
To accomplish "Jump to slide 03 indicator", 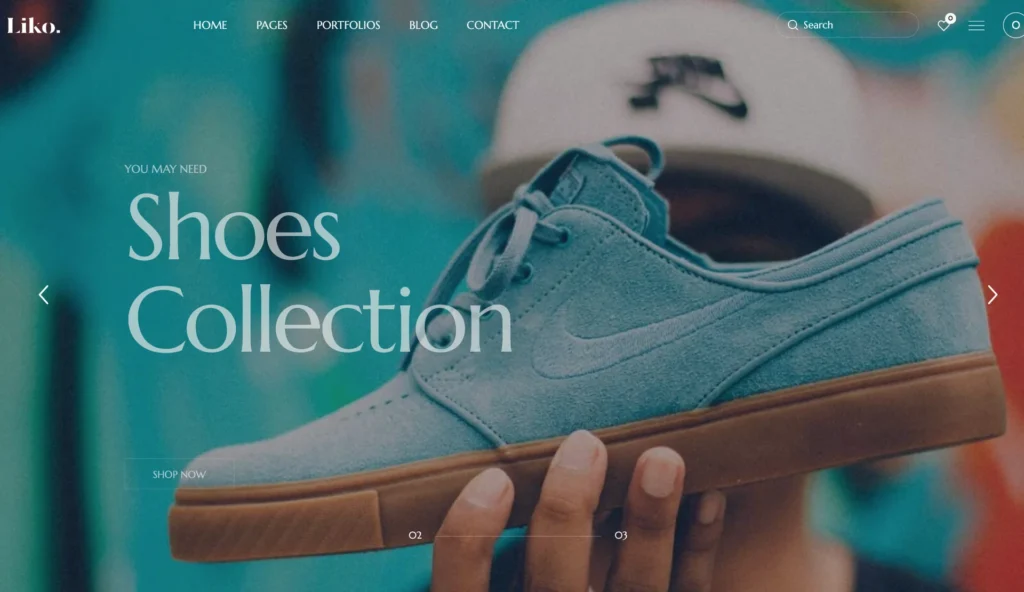I will [x=620, y=535].
